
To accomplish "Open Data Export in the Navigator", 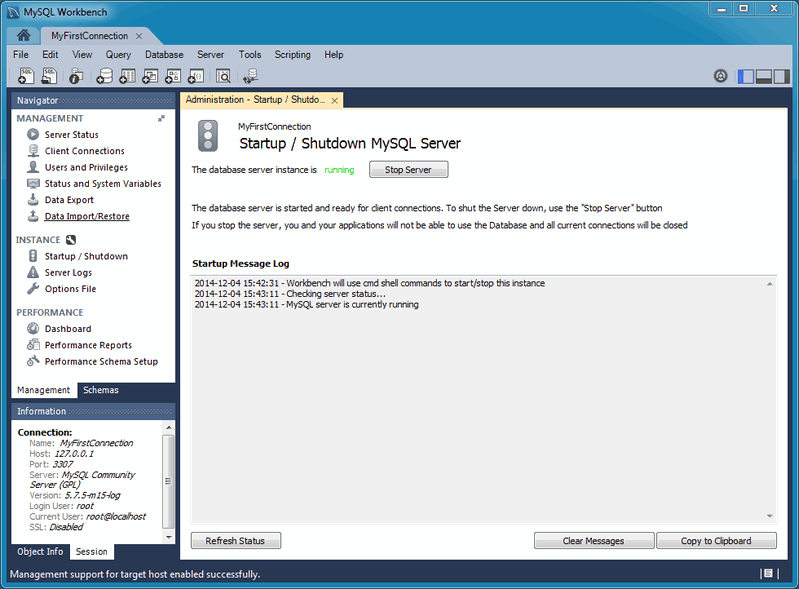I will pyautogui.click(x=69, y=200).
